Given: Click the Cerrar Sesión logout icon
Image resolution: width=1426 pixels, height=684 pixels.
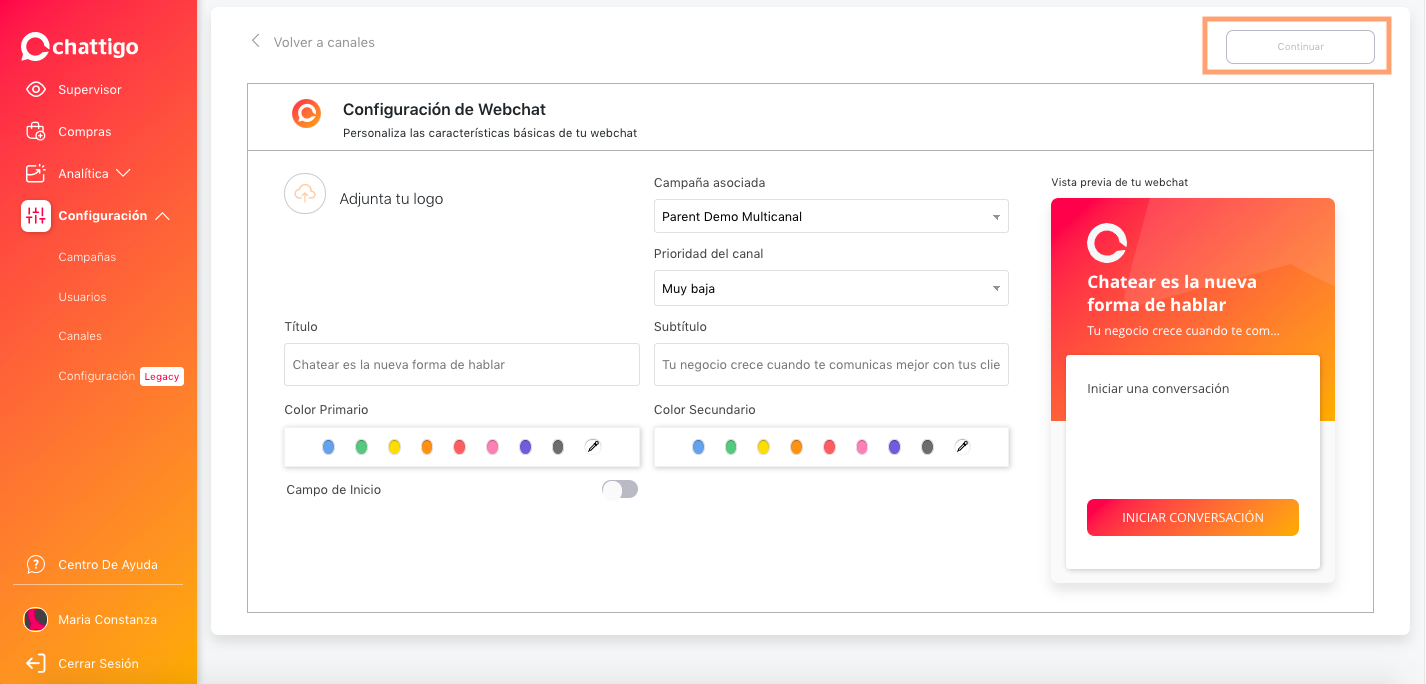Looking at the screenshot, I should pyautogui.click(x=36, y=664).
